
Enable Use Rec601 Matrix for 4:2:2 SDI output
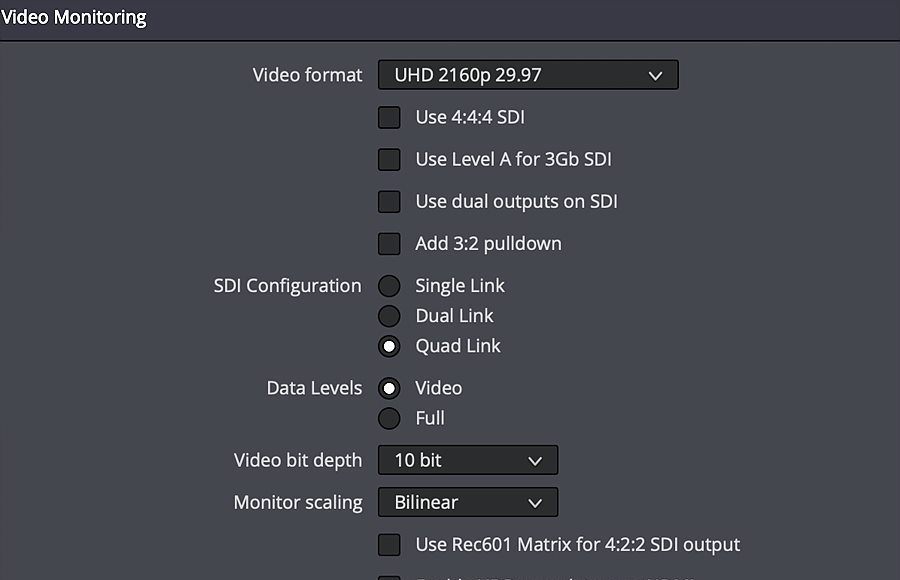point(389,544)
